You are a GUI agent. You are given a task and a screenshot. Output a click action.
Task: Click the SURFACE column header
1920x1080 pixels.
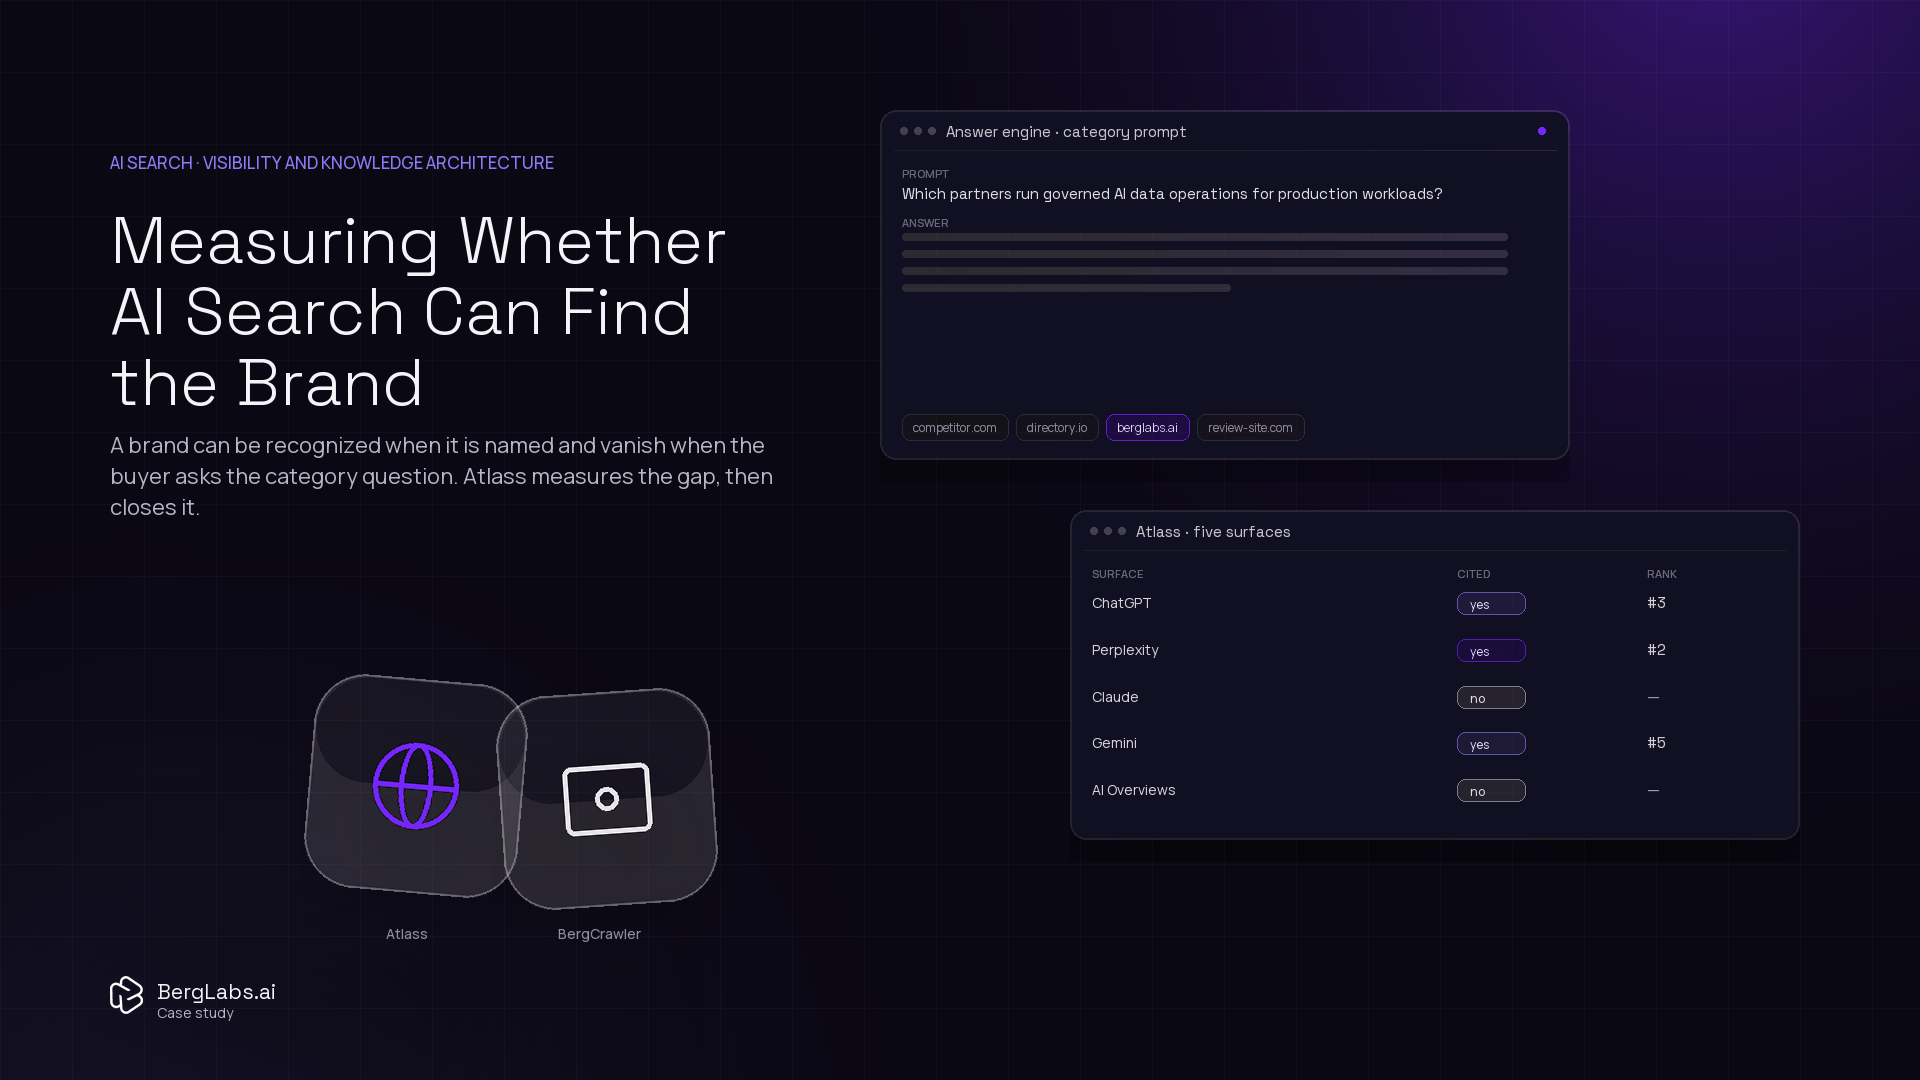tap(1117, 574)
